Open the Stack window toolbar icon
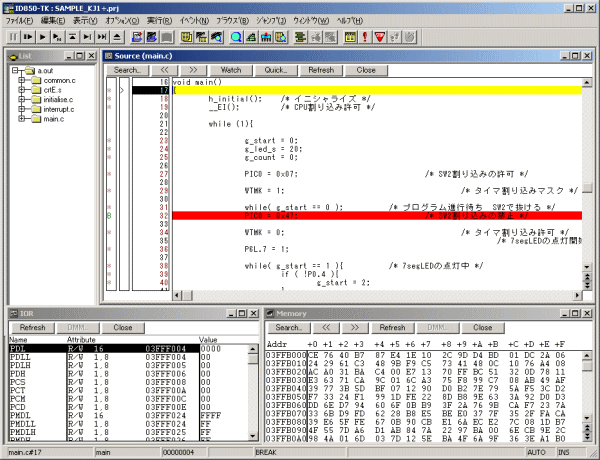The width and height of the screenshot is (600, 460). [x=301, y=37]
